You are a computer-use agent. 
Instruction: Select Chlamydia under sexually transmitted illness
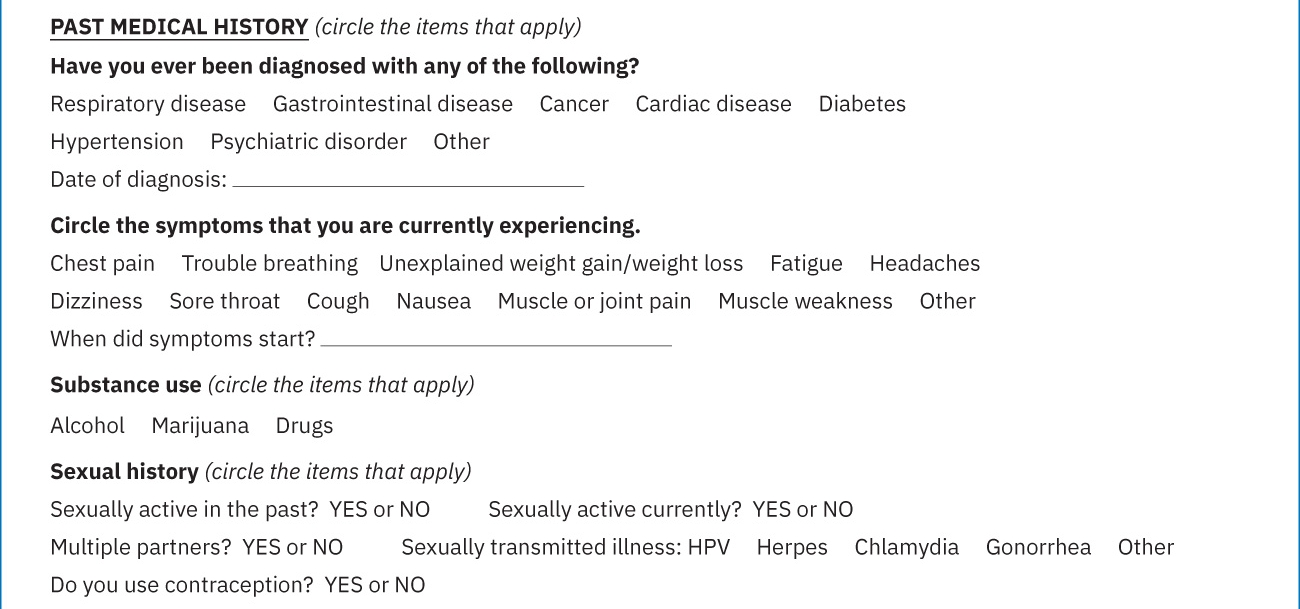click(906, 548)
